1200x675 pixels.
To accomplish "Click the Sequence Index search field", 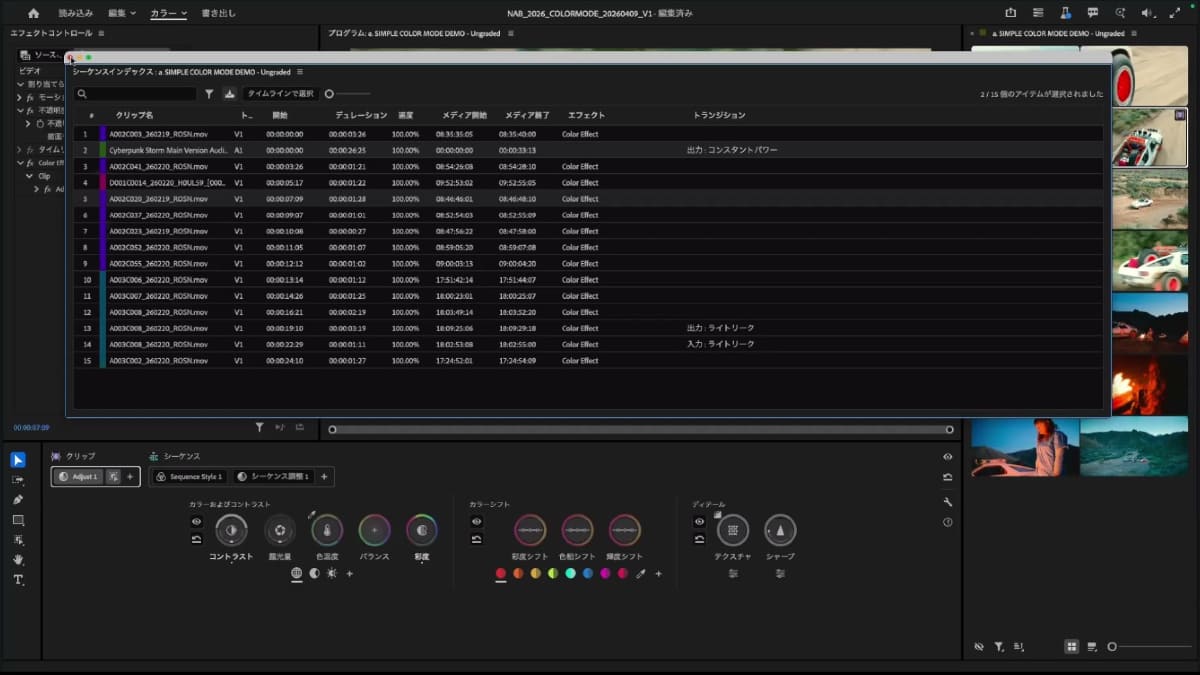I will (135, 93).
